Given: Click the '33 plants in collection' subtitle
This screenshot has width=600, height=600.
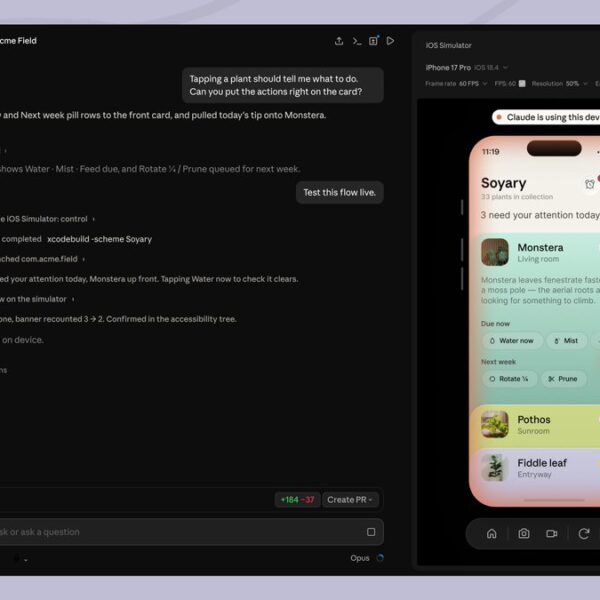Looking at the screenshot, I should (517, 197).
